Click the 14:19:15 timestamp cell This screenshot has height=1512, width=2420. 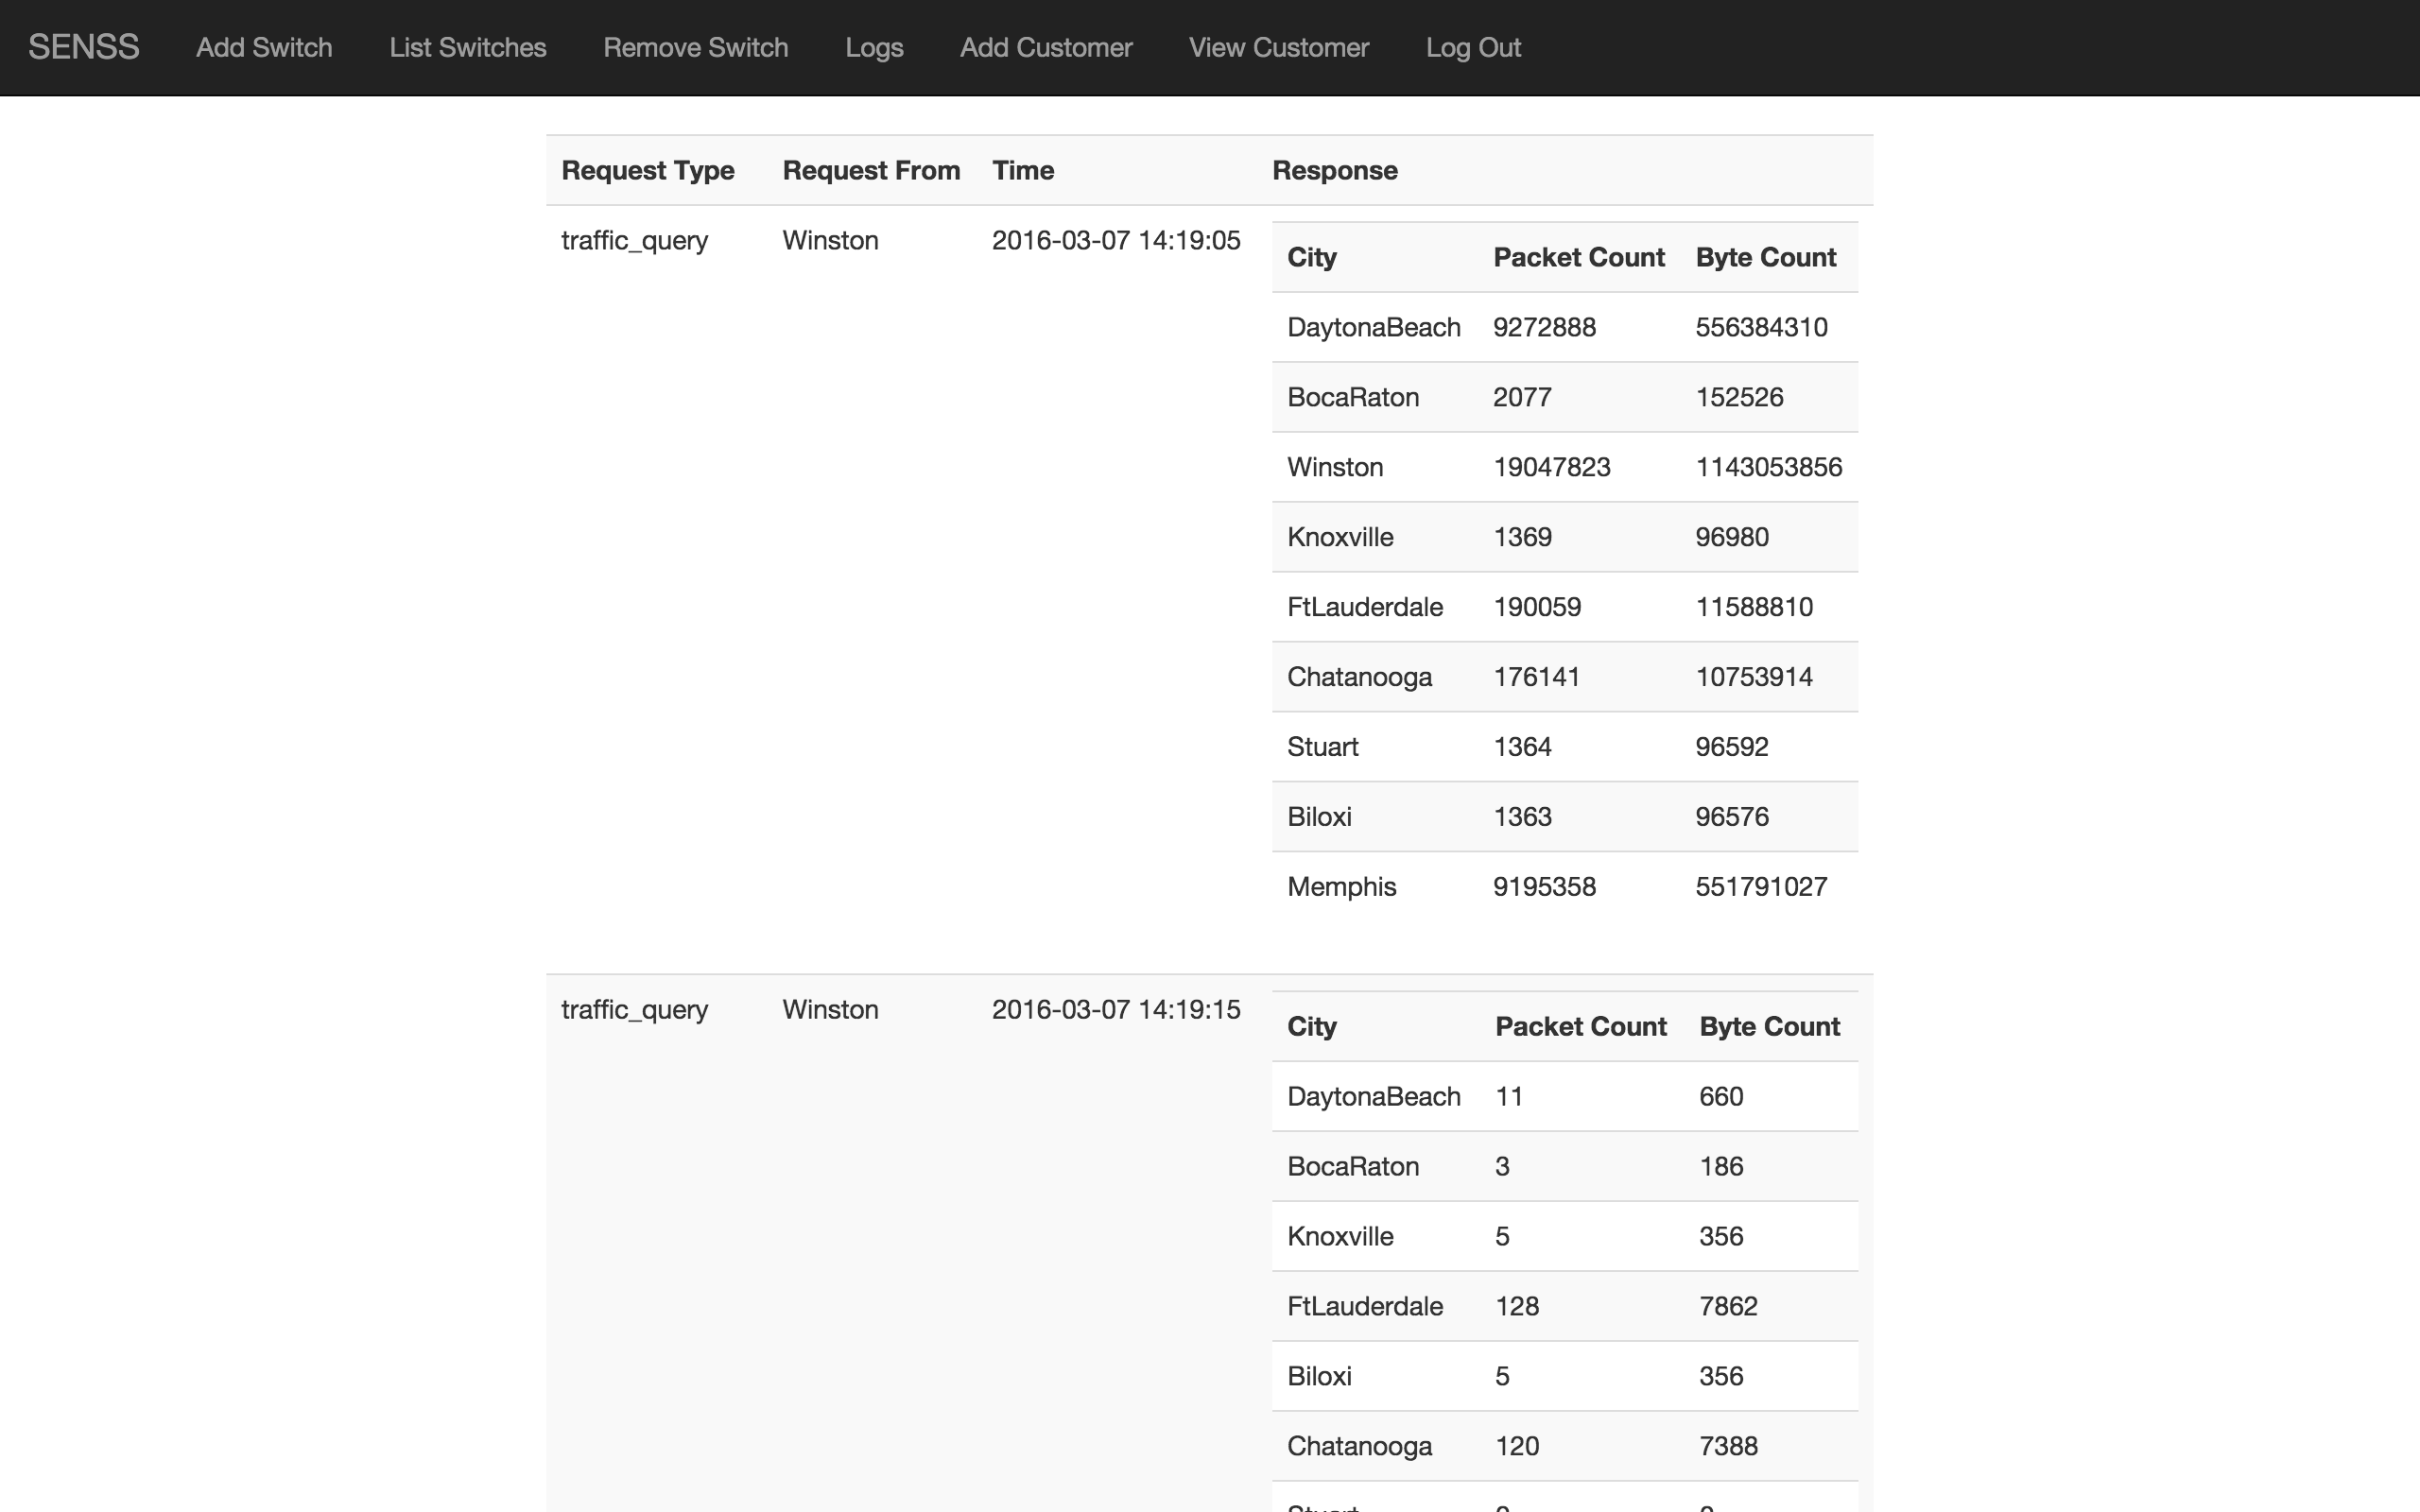pyautogui.click(x=1115, y=1009)
